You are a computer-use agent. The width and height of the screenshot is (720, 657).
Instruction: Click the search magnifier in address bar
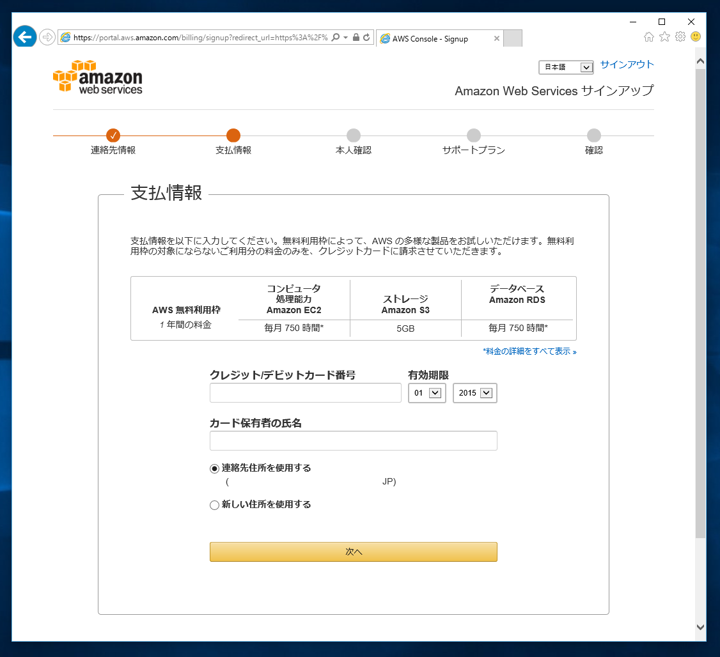coord(336,38)
